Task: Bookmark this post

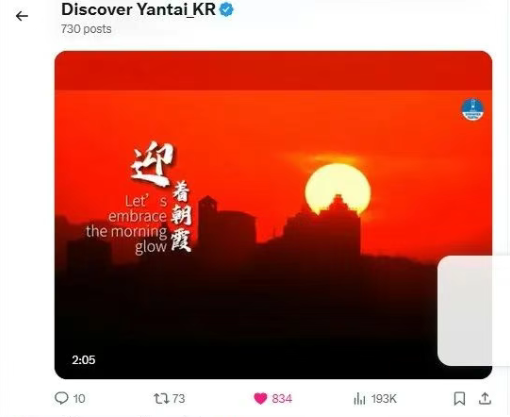Action: 460,398
